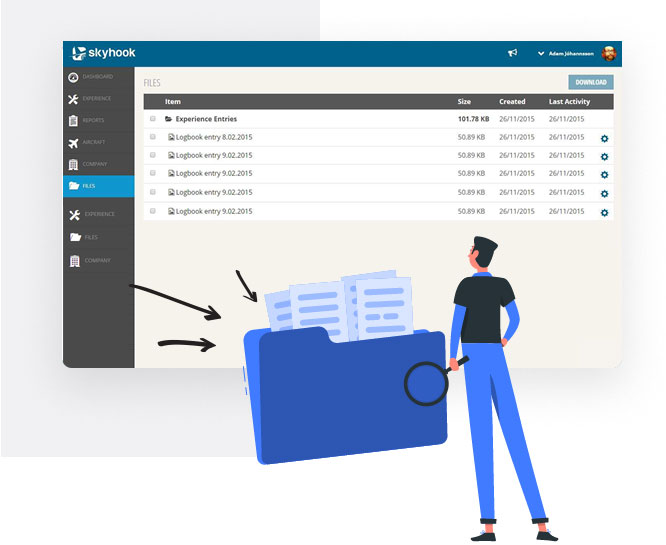666x545 pixels.
Task: Open settings gear for Logbook entry 8.02.2015
Action: pyautogui.click(x=604, y=138)
